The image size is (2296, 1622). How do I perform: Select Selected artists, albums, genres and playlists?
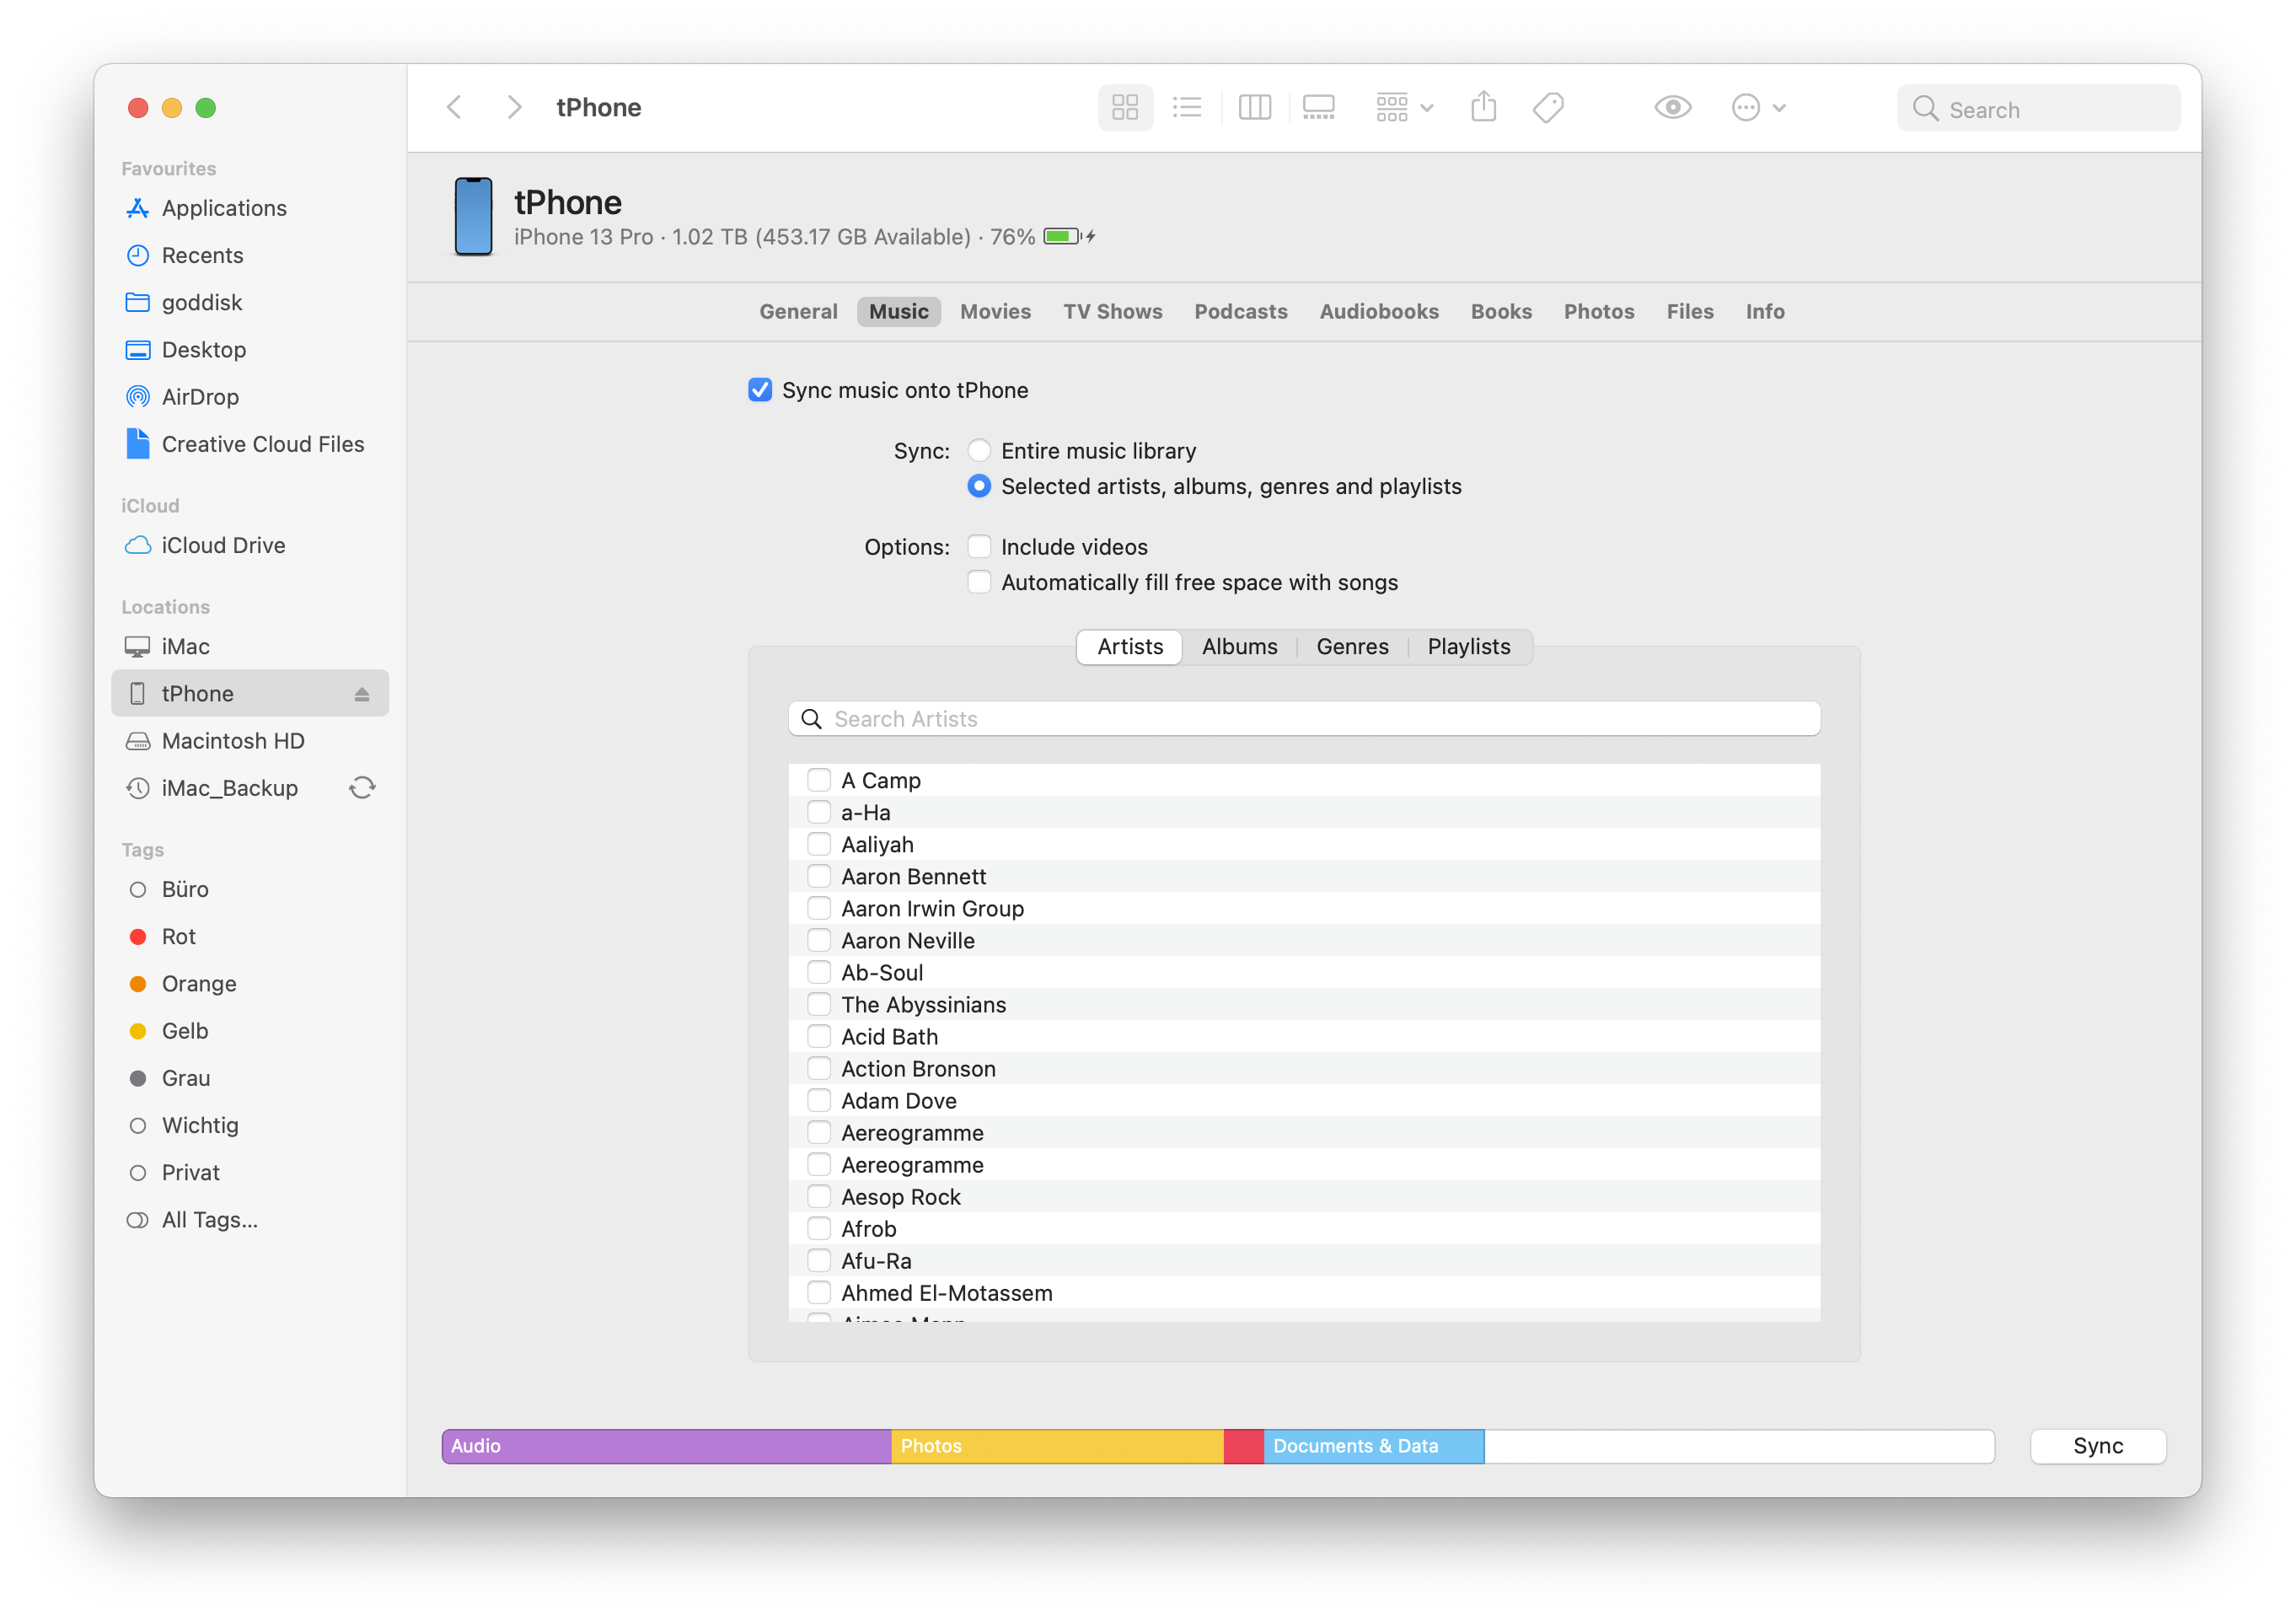pos(979,486)
